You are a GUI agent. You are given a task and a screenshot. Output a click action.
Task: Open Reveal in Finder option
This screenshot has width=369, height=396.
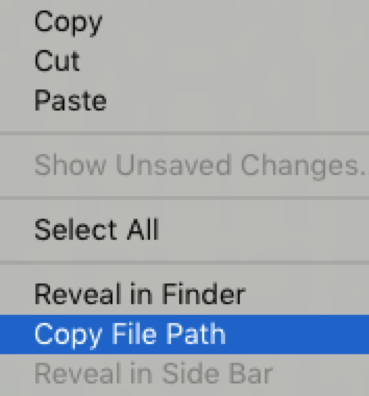click(x=184, y=295)
